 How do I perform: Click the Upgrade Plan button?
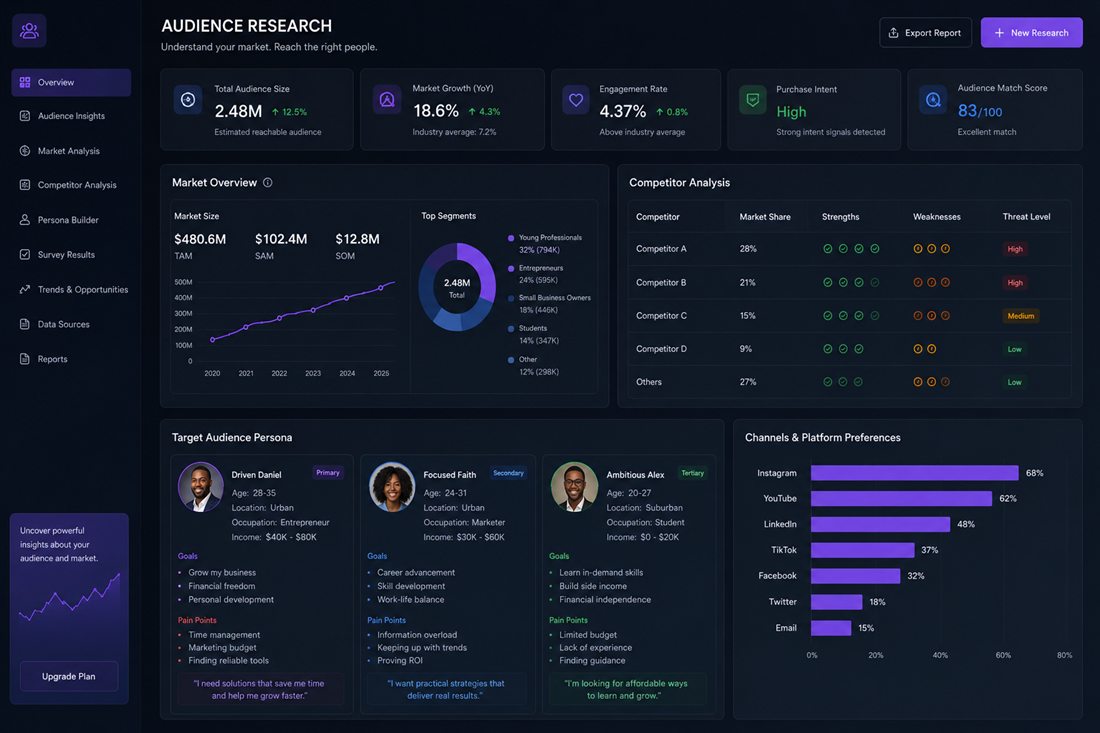pyautogui.click(x=69, y=676)
